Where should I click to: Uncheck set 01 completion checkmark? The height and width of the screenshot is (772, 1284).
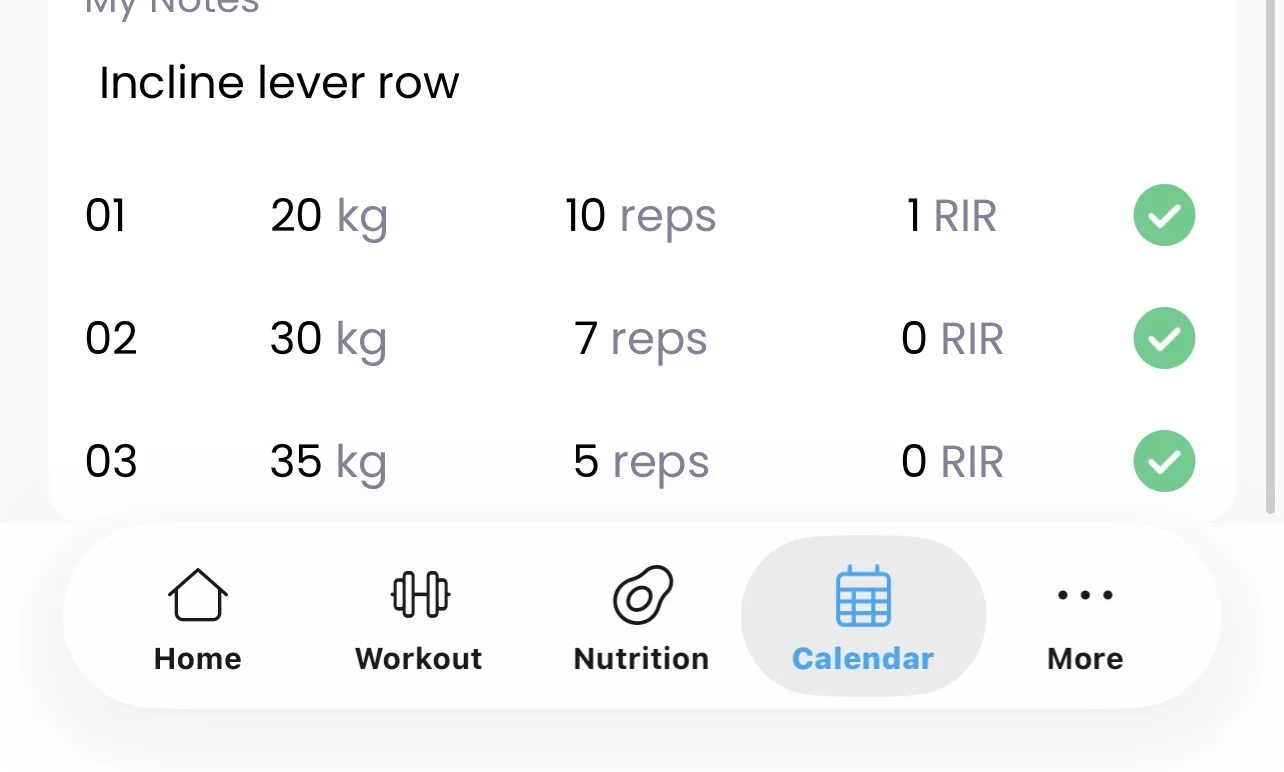[1164, 215]
